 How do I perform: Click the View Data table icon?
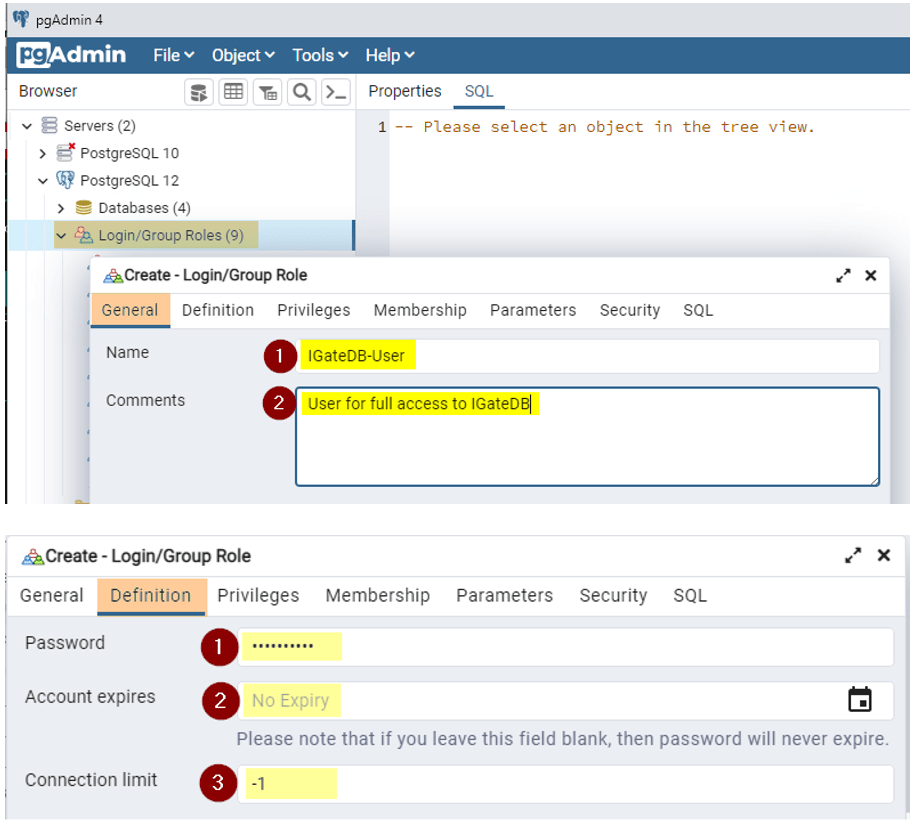point(233,92)
